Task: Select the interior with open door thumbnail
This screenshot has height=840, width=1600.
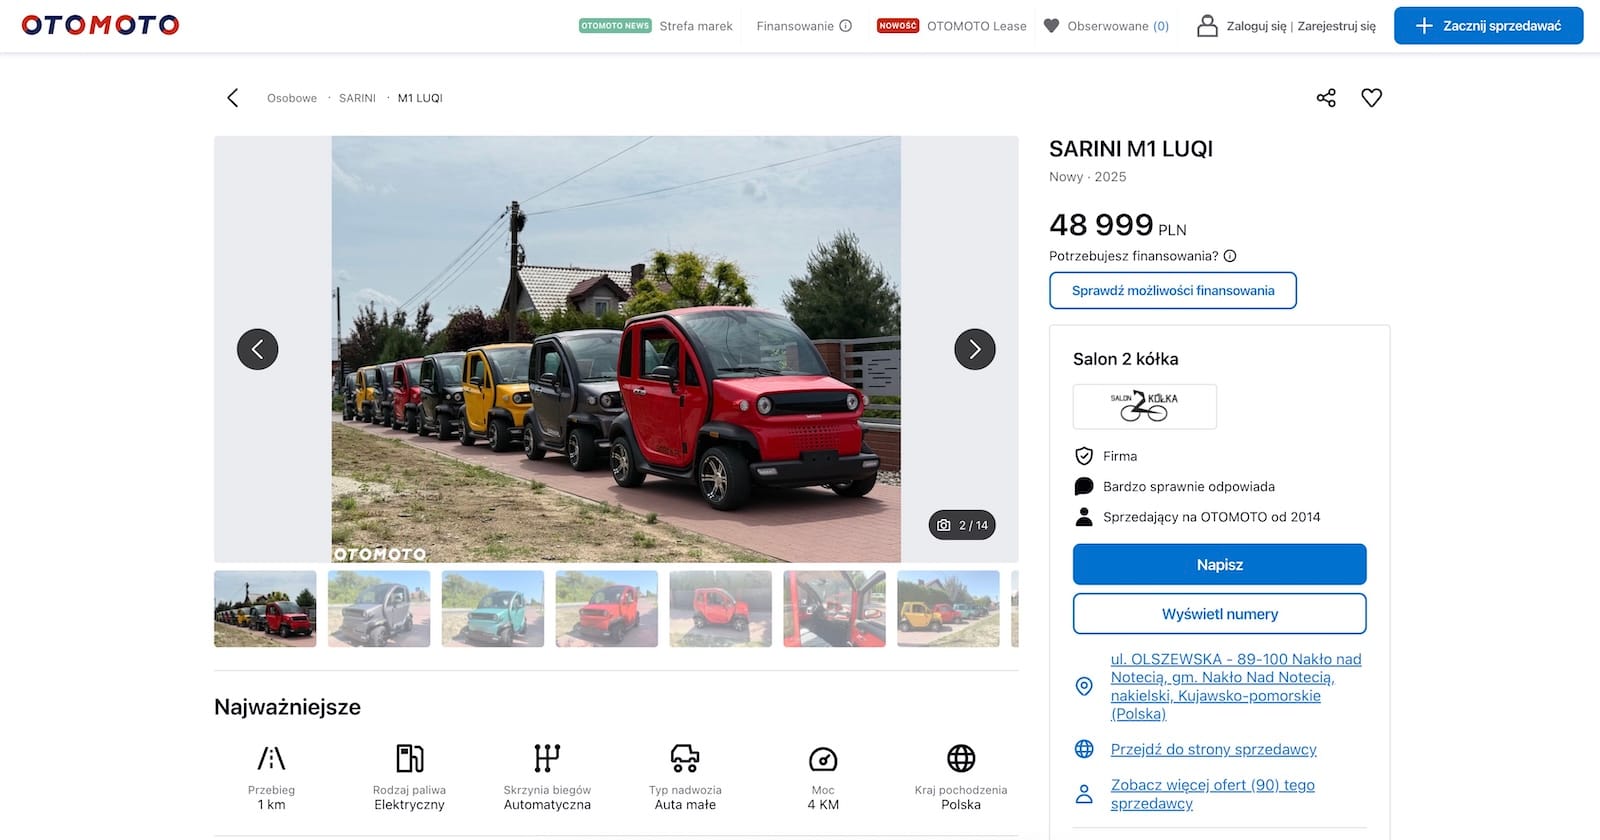Action: [x=835, y=609]
